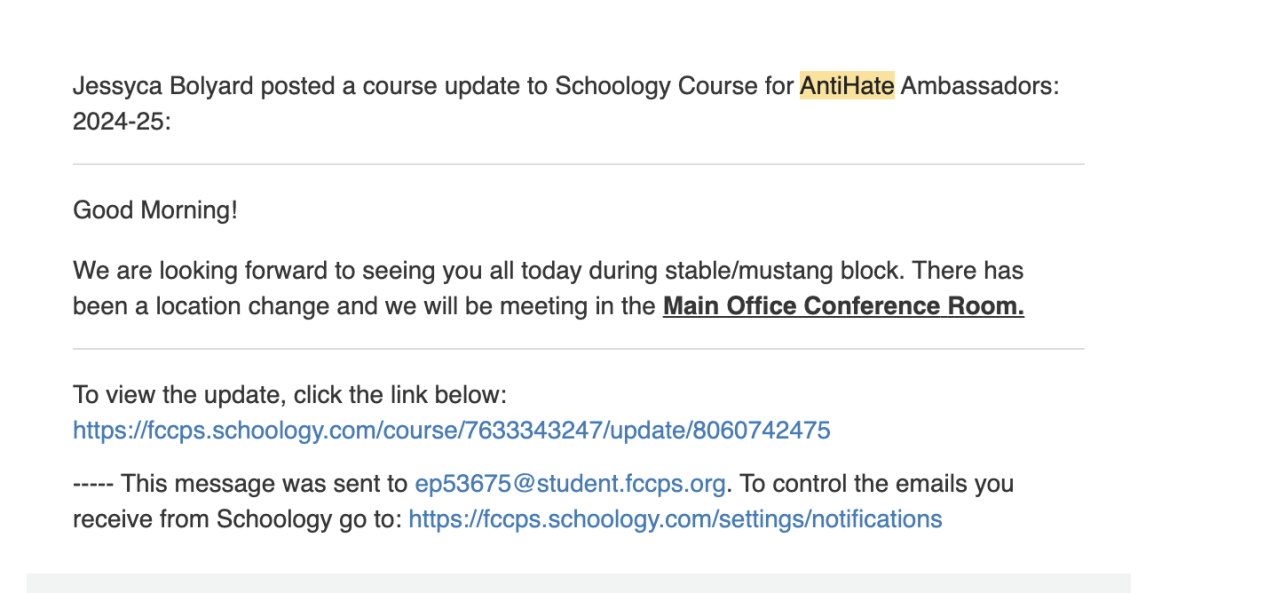The image size is (1280, 593).
Task: Click This message was sent to text
Action: pyautogui.click(x=264, y=484)
